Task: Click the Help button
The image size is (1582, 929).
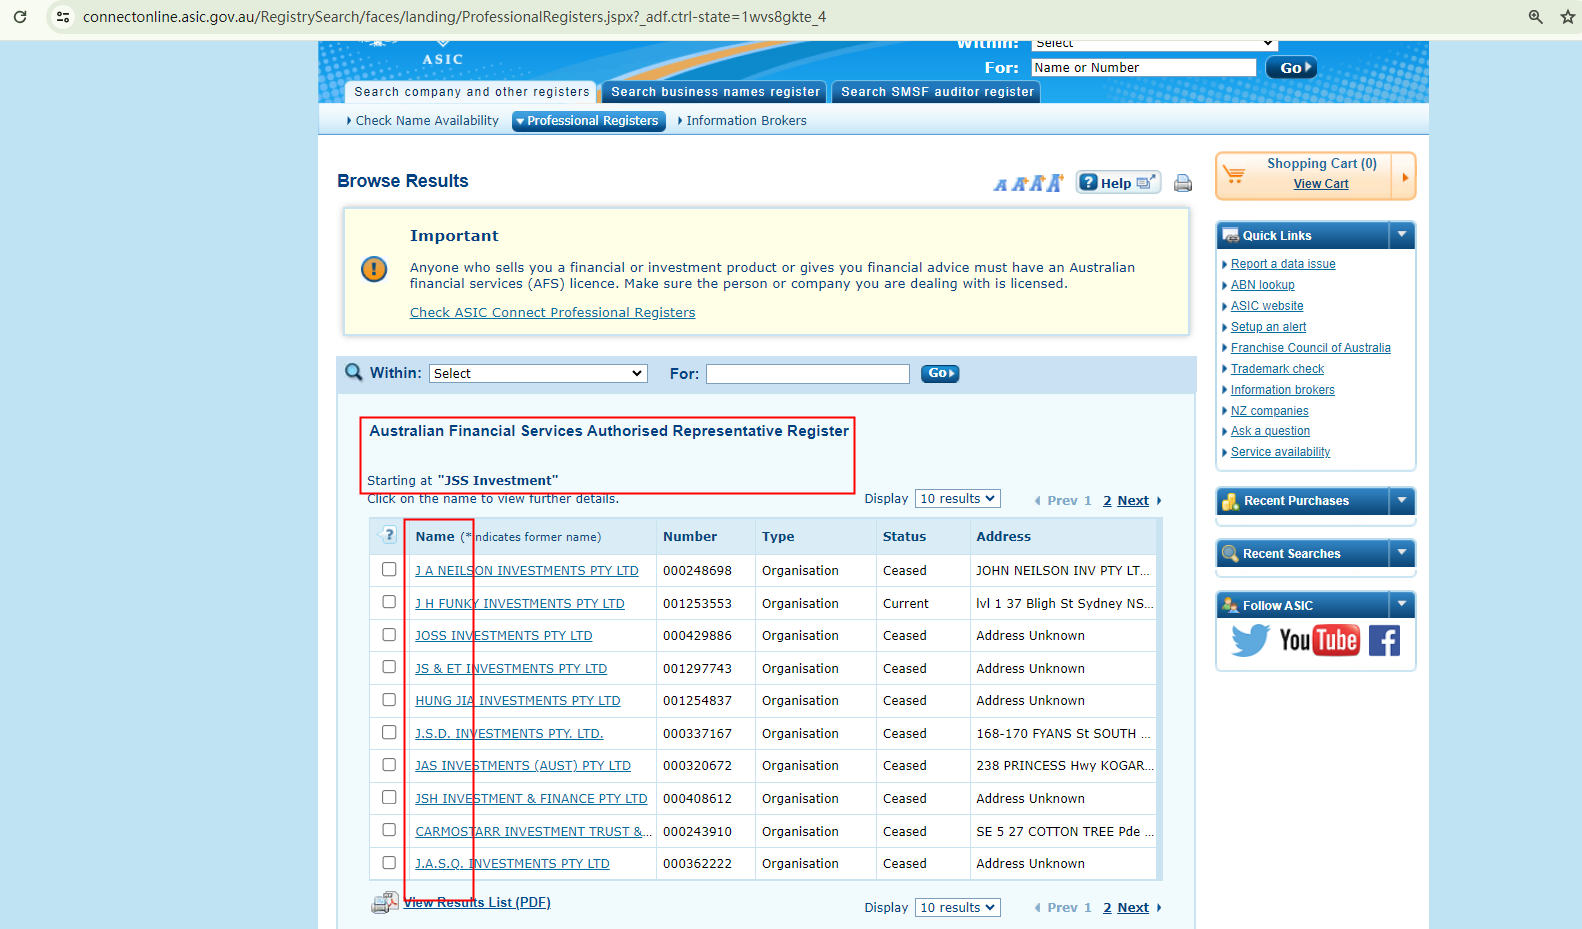Action: click(1117, 183)
